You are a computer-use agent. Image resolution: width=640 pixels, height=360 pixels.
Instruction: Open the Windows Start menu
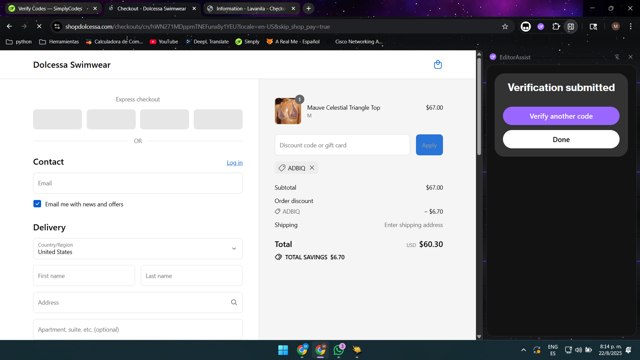283,350
